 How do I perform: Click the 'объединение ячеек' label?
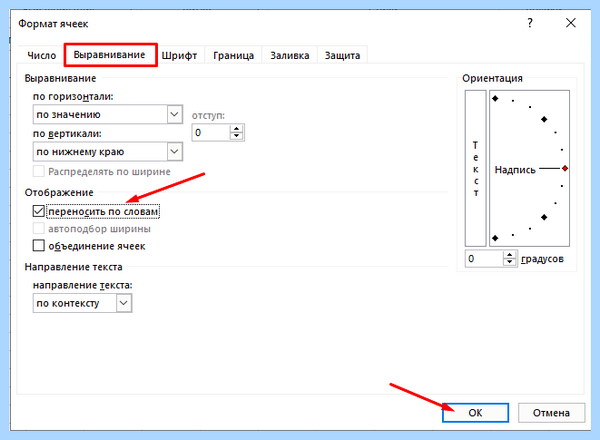tap(97, 246)
